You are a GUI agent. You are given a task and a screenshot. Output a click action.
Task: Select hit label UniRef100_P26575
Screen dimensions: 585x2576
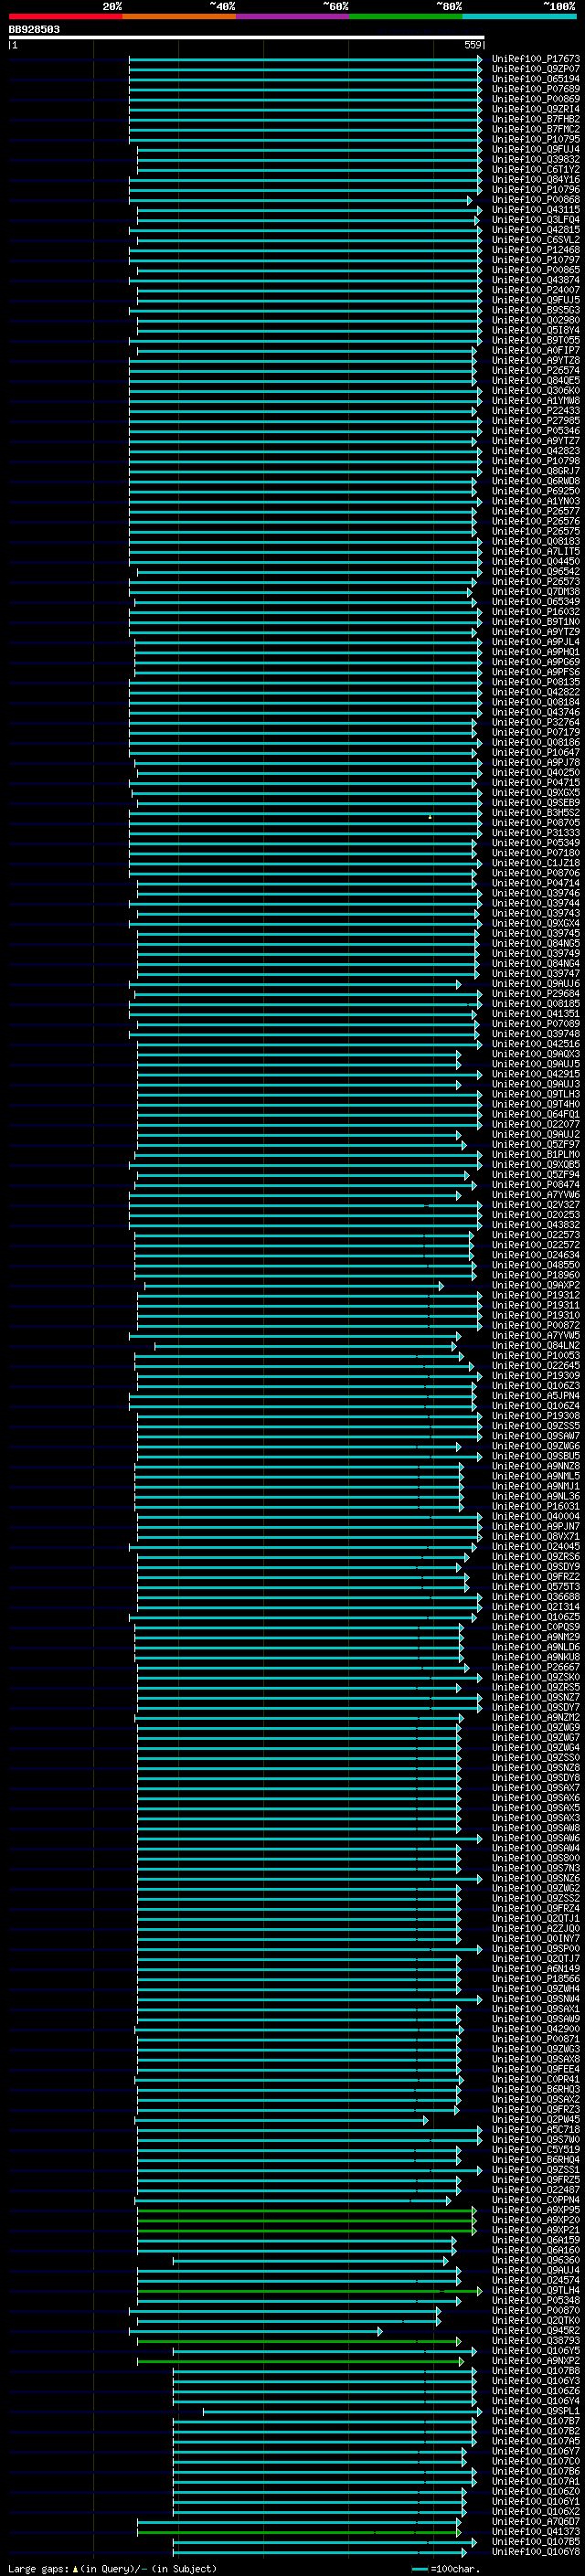pos(536,531)
